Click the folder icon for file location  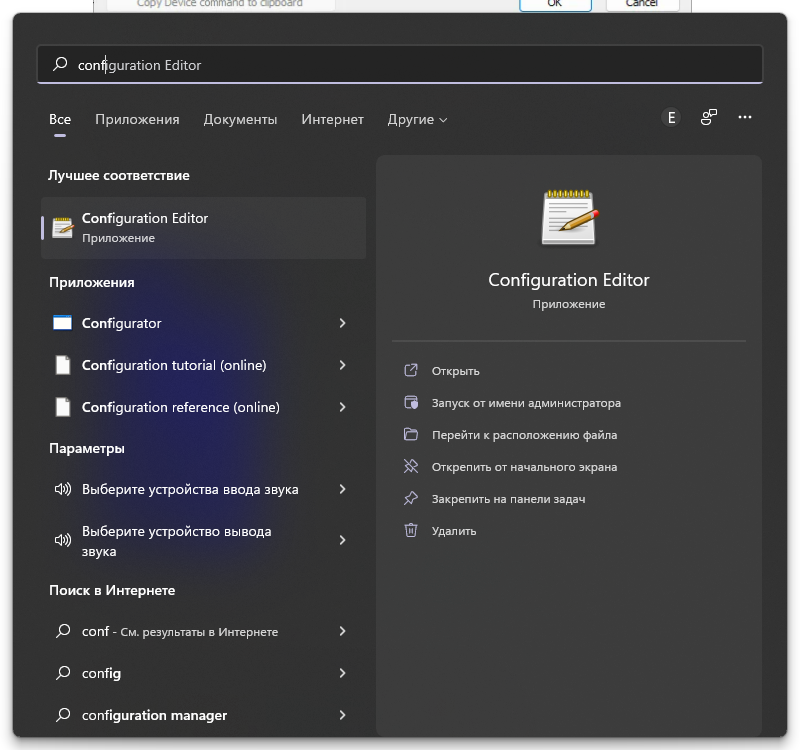411,435
